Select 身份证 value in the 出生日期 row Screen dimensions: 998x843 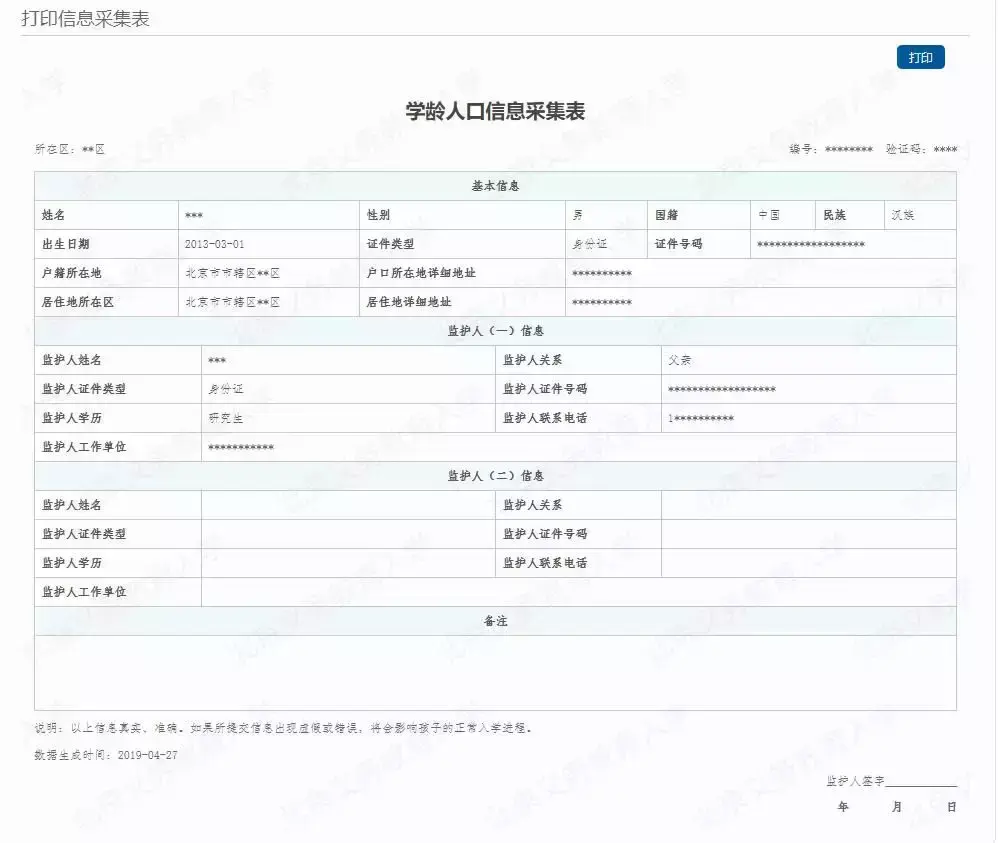click(589, 244)
